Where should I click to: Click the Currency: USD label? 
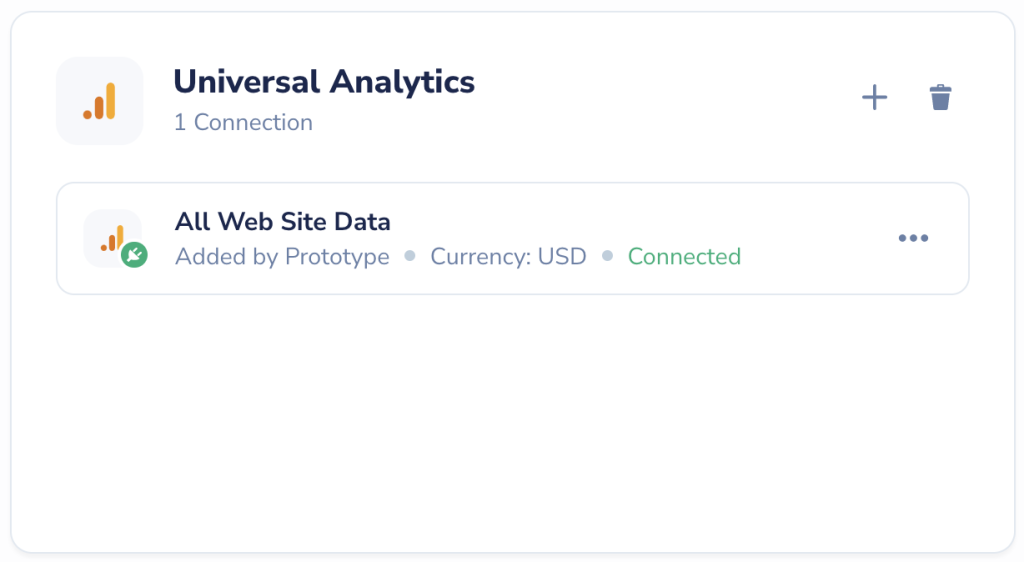(x=508, y=257)
